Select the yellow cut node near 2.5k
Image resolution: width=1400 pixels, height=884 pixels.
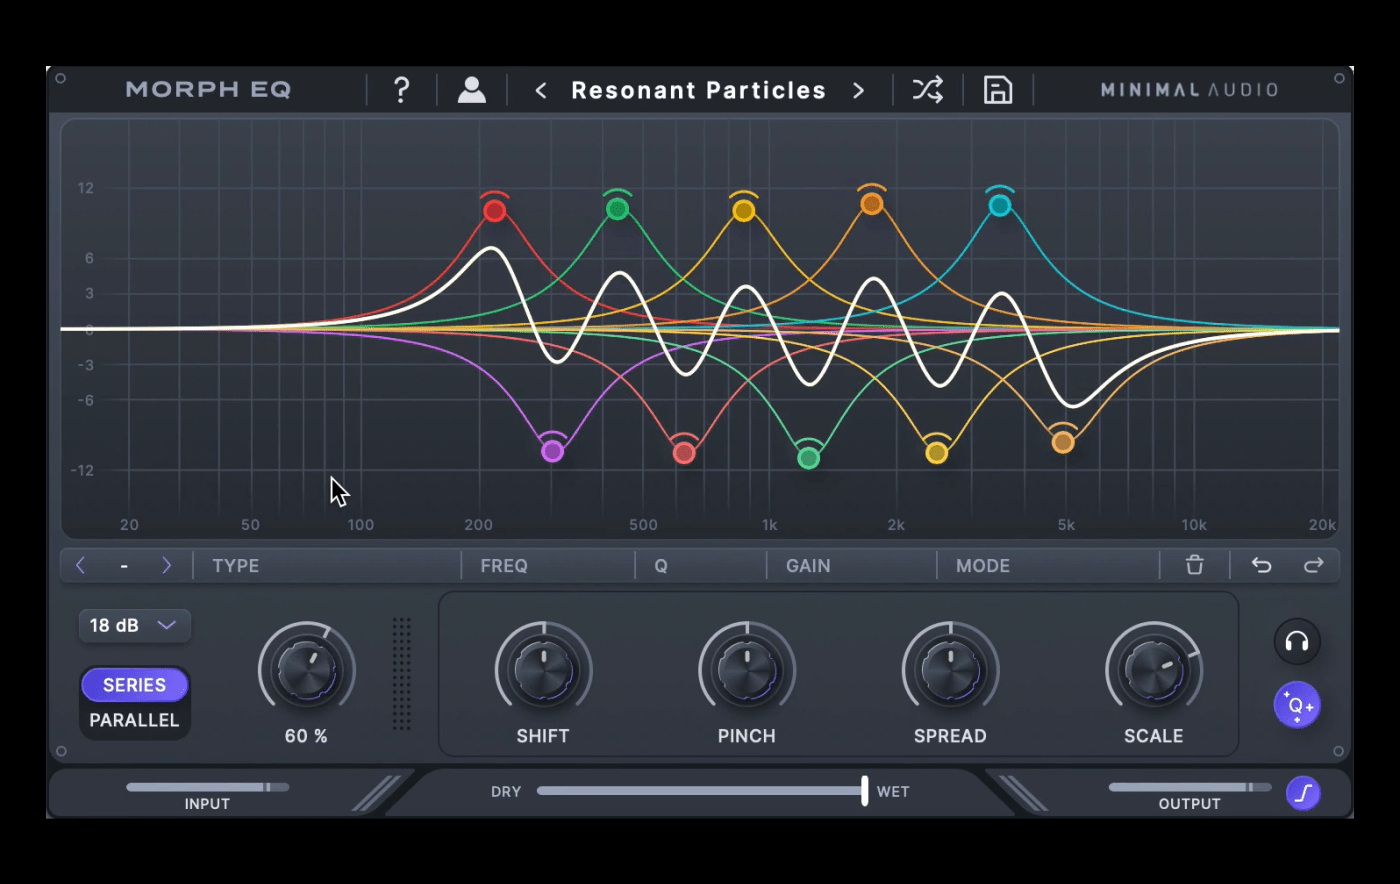(936, 453)
